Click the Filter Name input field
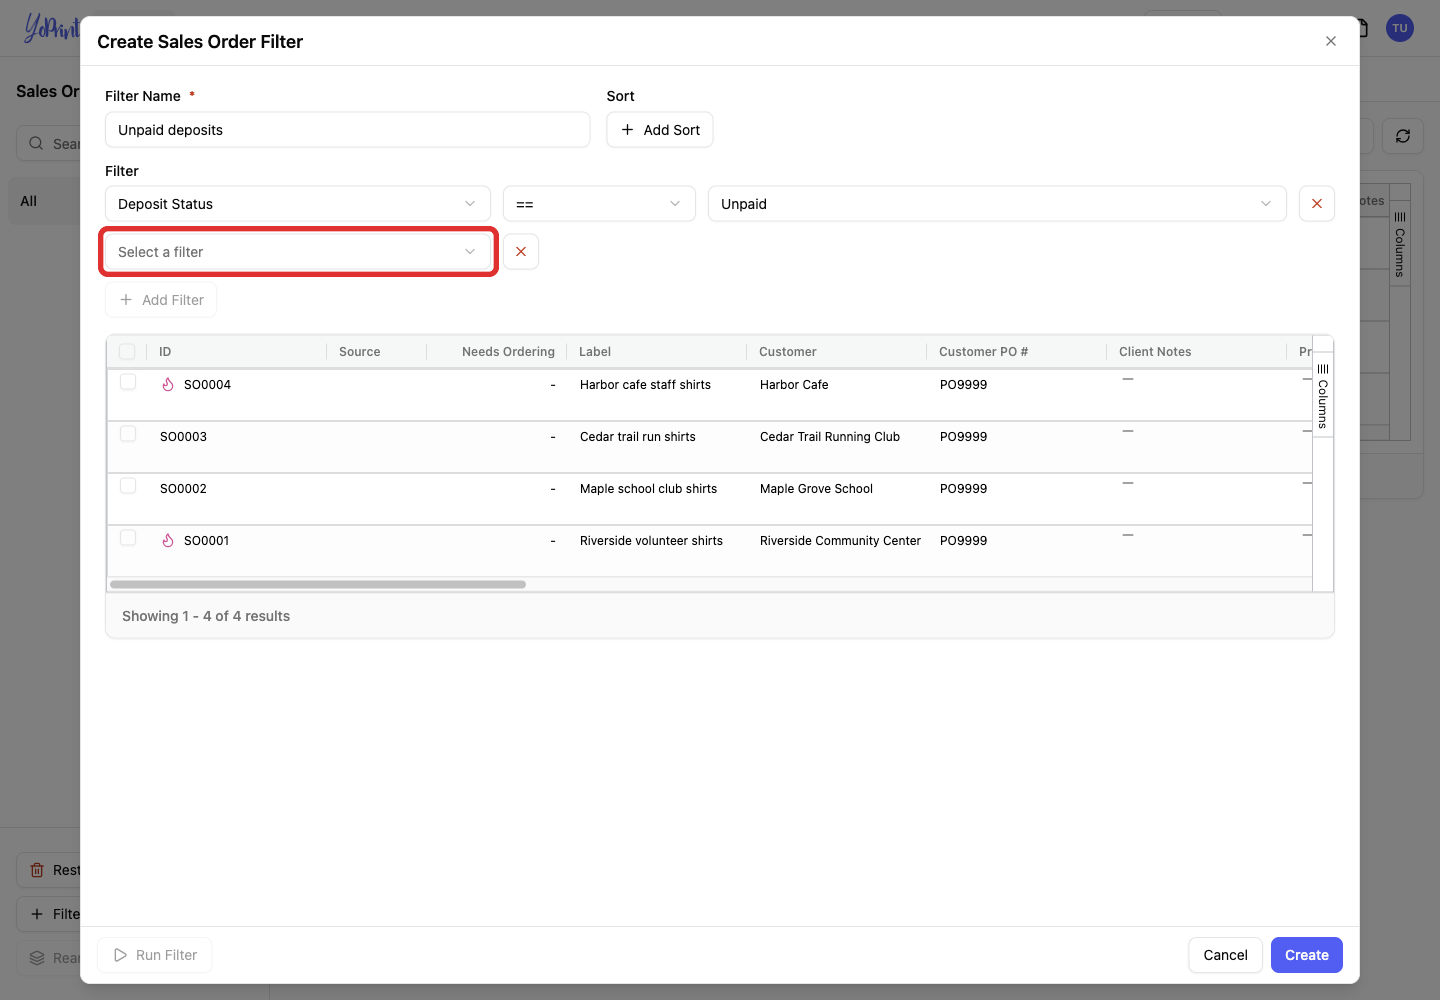 point(348,130)
